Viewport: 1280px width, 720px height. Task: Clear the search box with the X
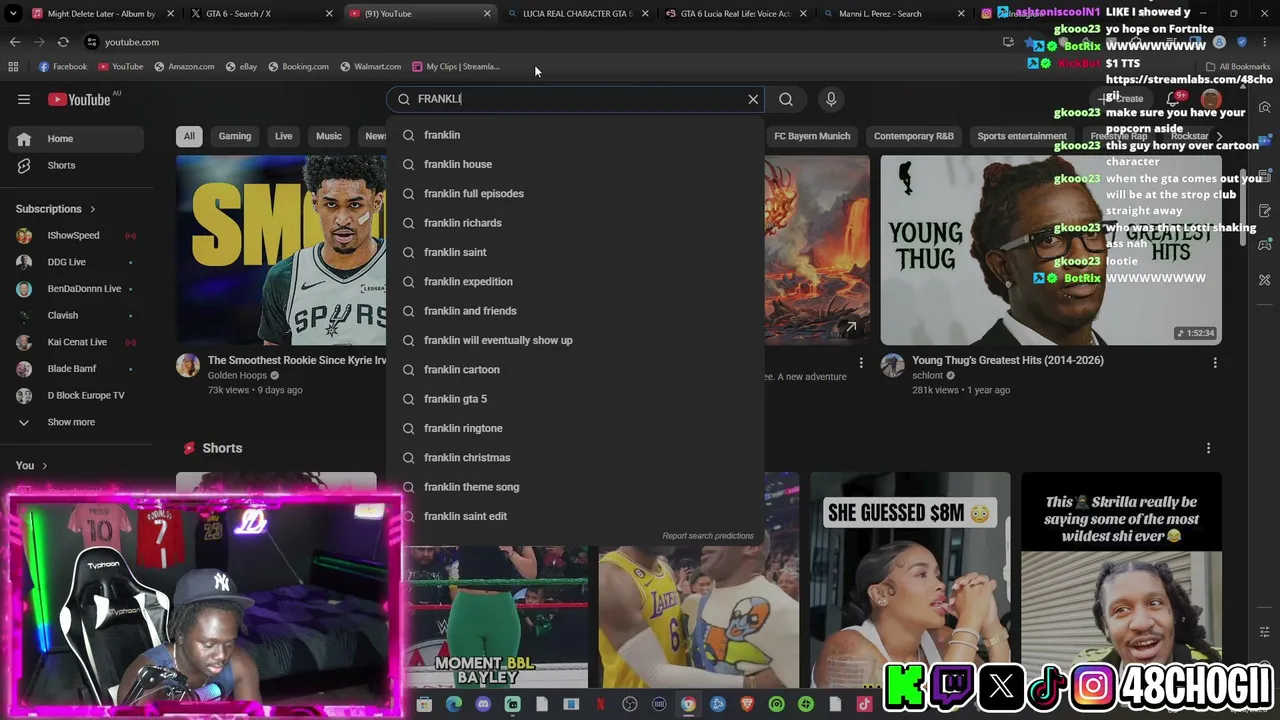[x=753, y=99]
